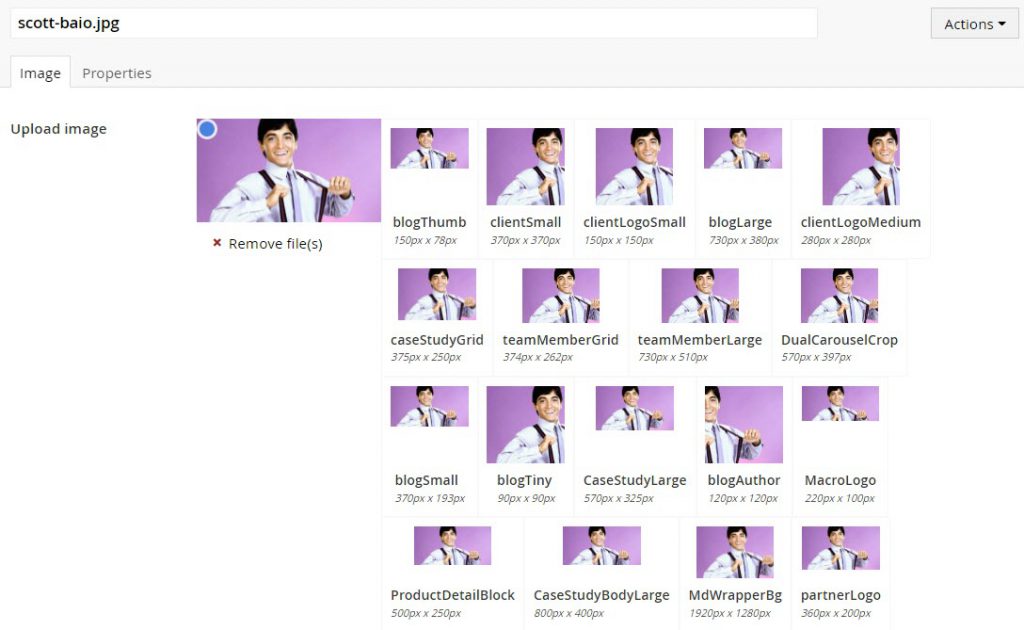Switch to the Properties tab
The width and height of the screenshot is (1024, 630).
click(x=117, y=73)
